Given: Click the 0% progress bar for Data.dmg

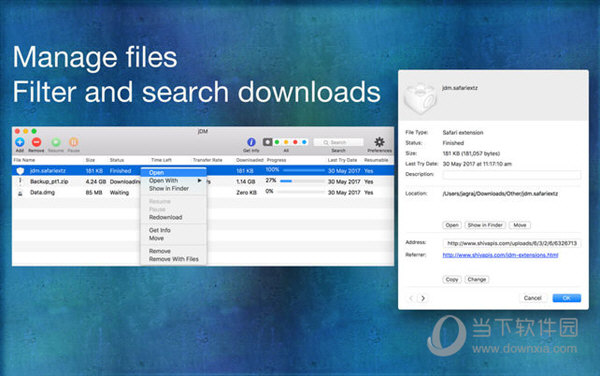Looking at the screenshot, I should (301, 192).
